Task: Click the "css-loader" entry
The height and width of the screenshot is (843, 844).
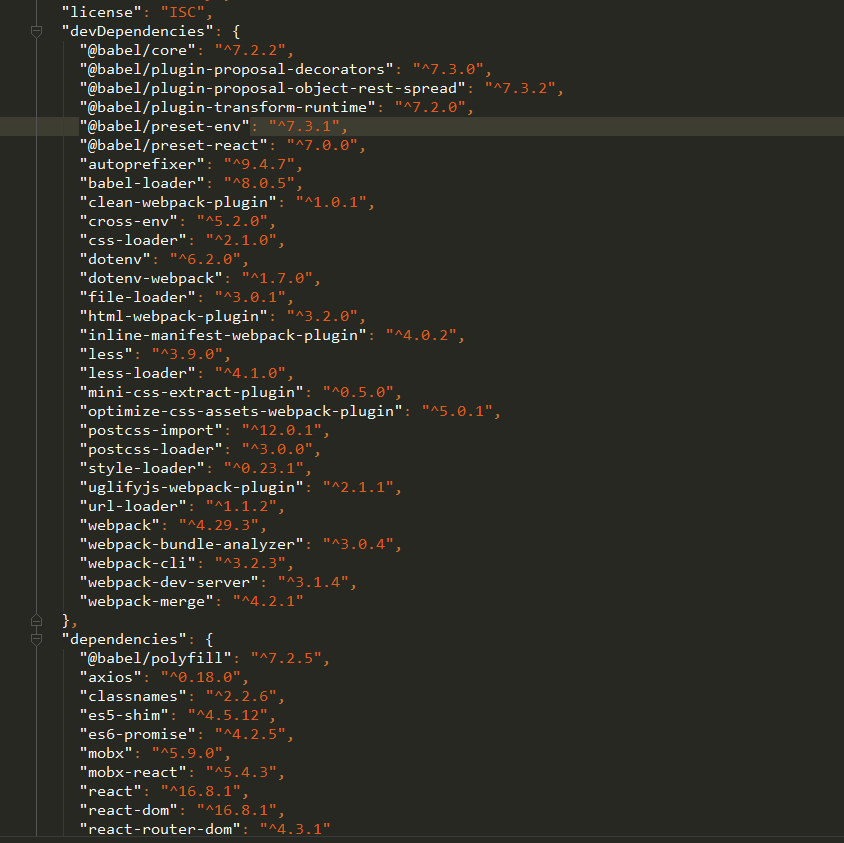Action: [x=182, y=241]
